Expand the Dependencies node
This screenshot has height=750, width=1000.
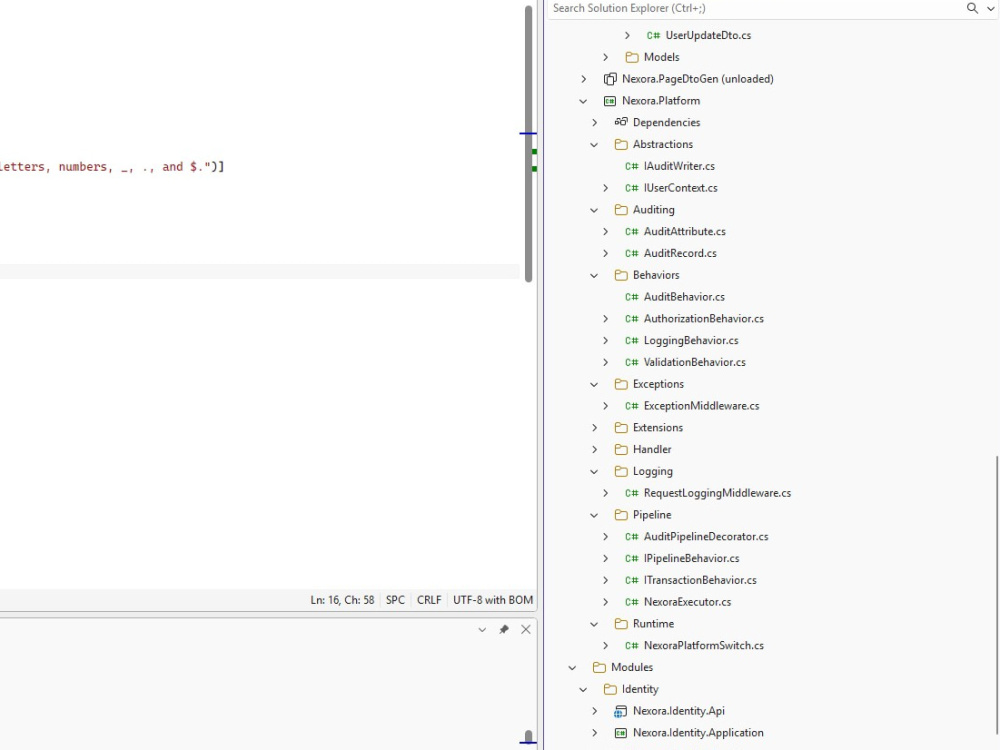click(x=594, y=122)
